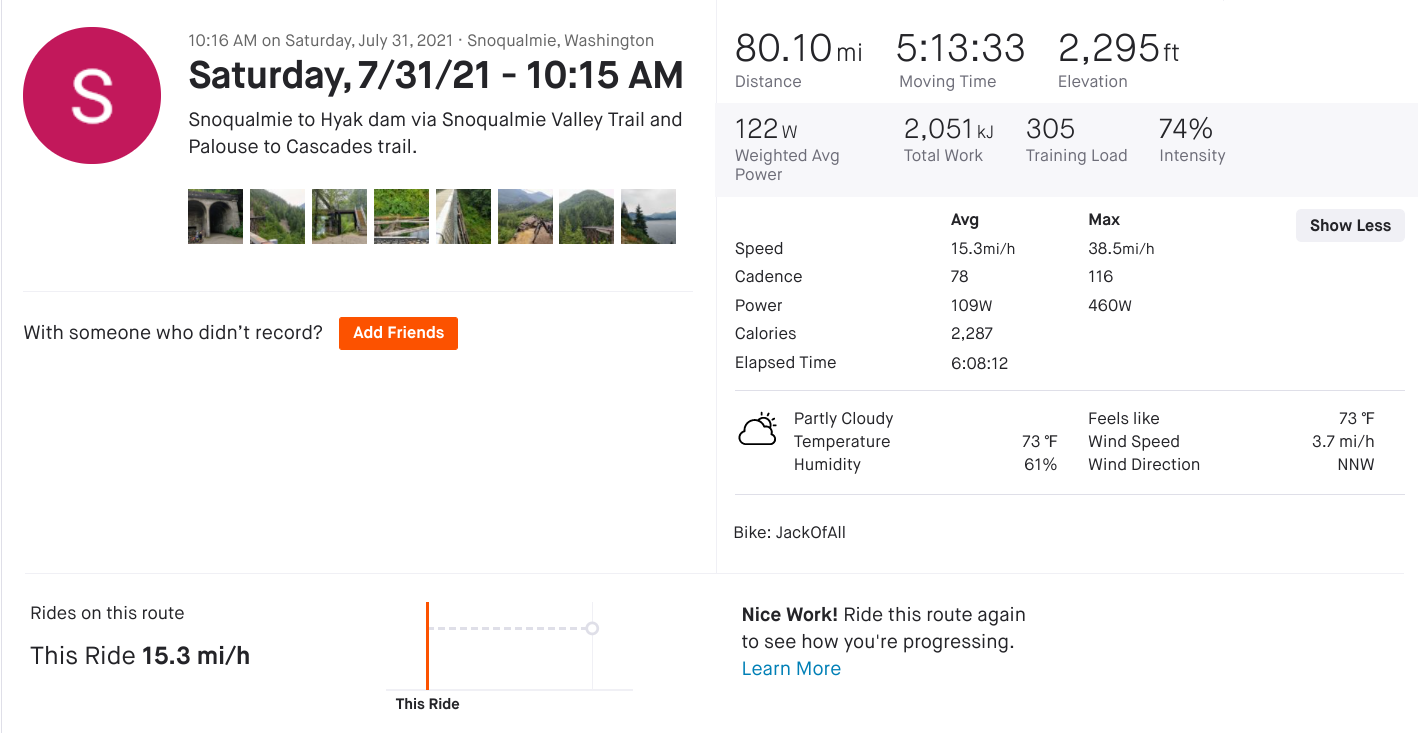Click the pink S profile avatar
The image size is (1418, 733).
[x=92, y=95]
